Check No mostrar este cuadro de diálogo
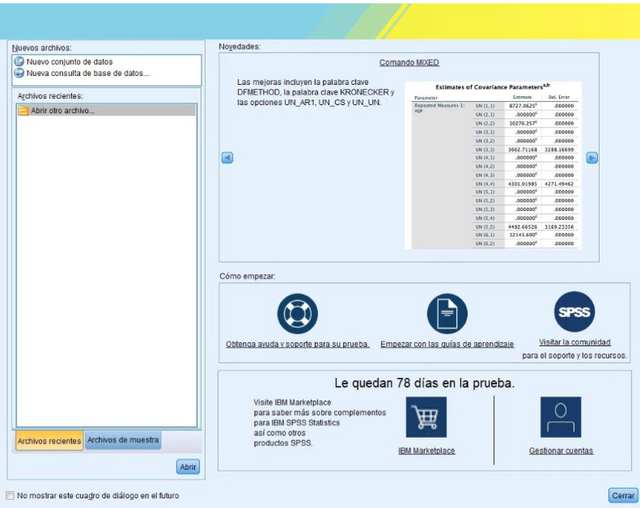 pos(10,496)
